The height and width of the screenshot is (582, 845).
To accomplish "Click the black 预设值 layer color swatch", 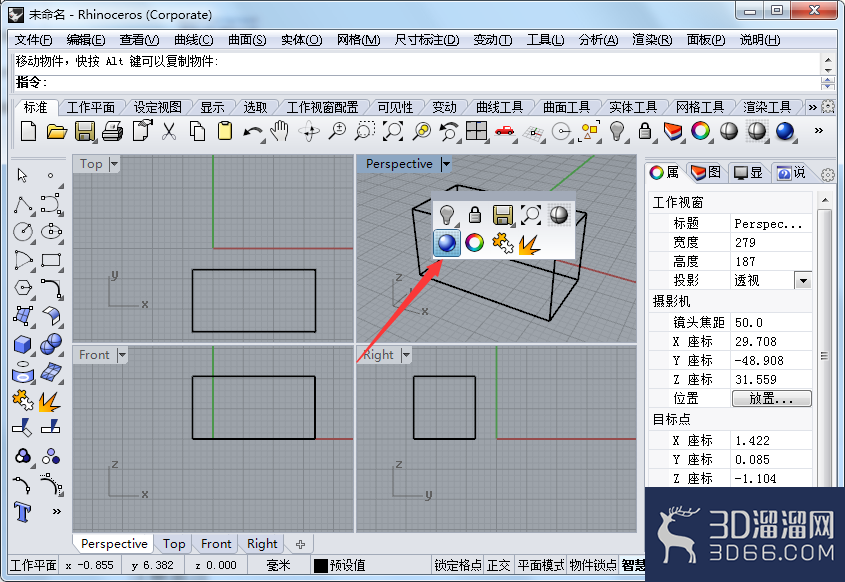I will click(x=321, y=565).
